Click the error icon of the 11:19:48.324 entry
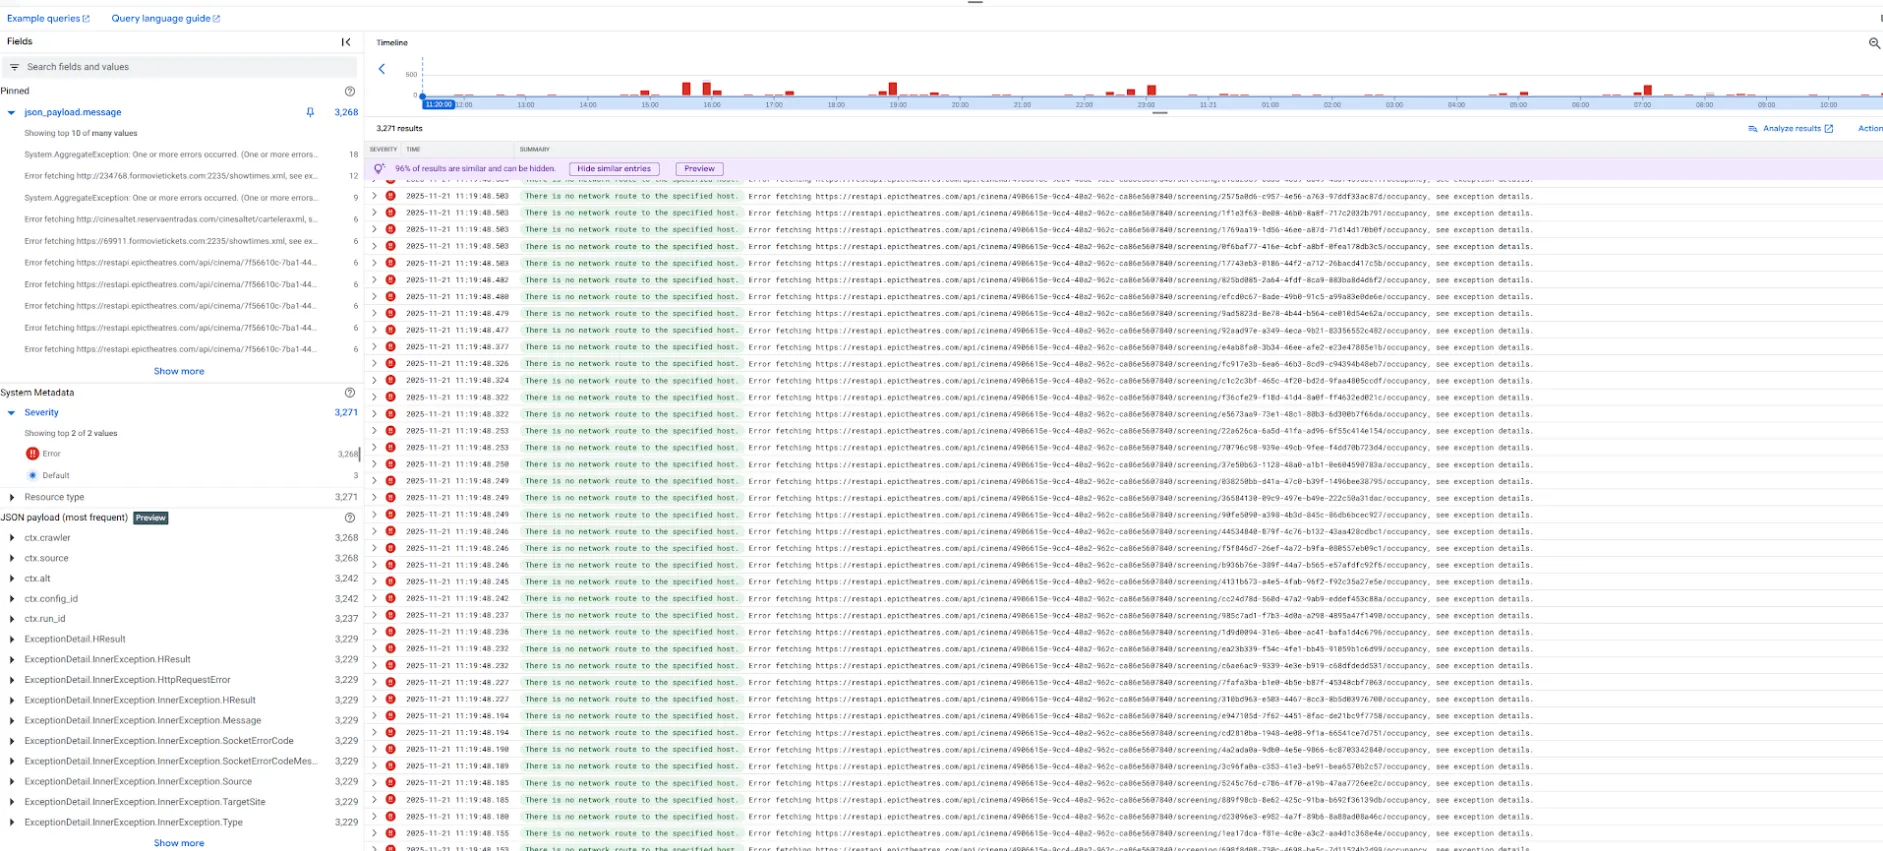 pyautogui.click(x=390, y=381)
